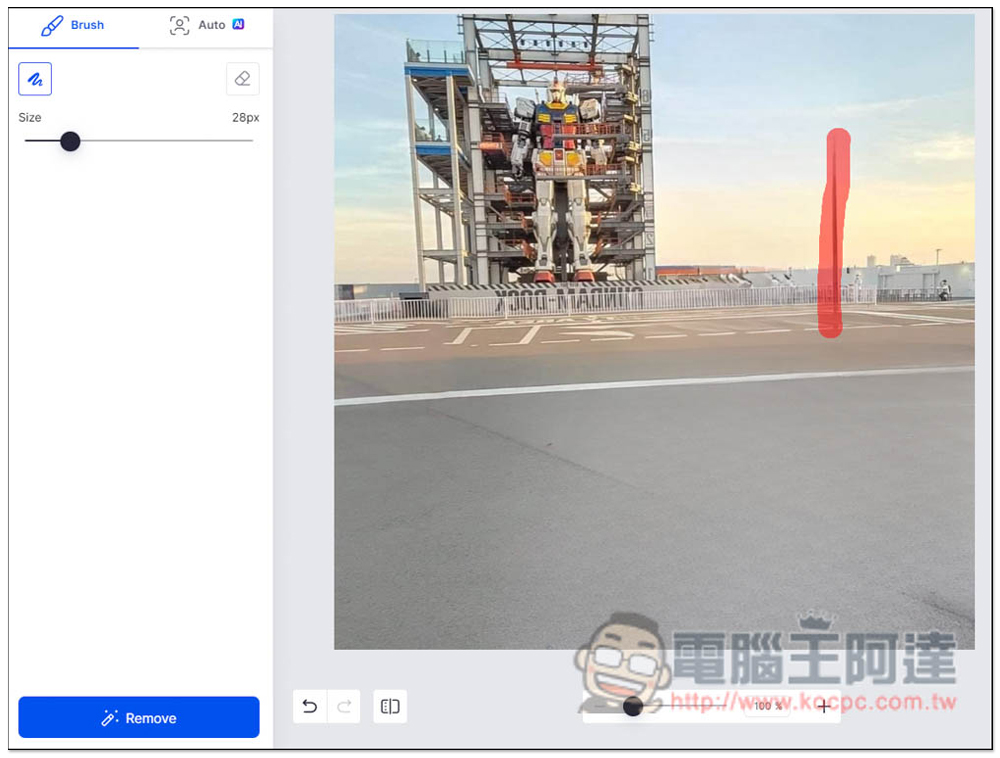
Task: Click the red painted brush stroke
Action: click(x=833, y=230)
